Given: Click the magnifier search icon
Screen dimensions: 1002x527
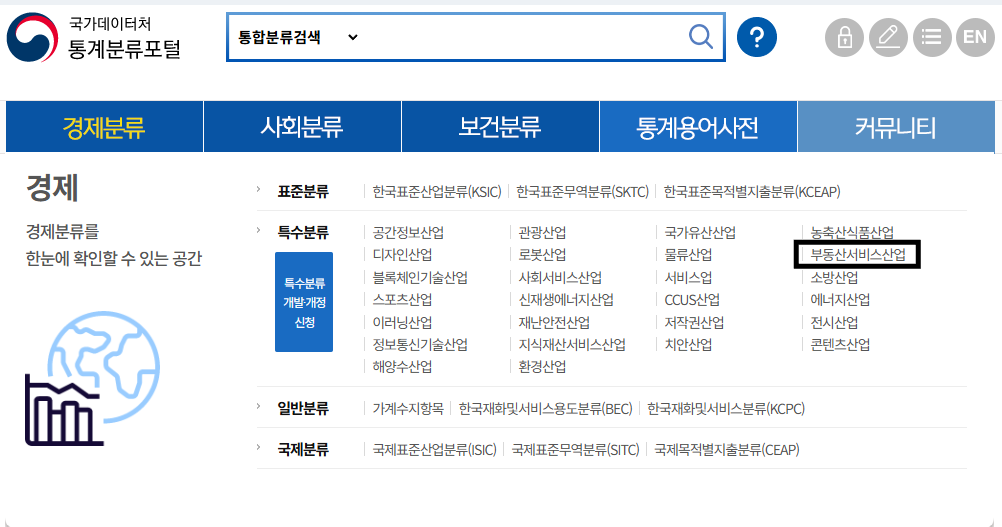Looking at the screenshot, I should (701, 37).
